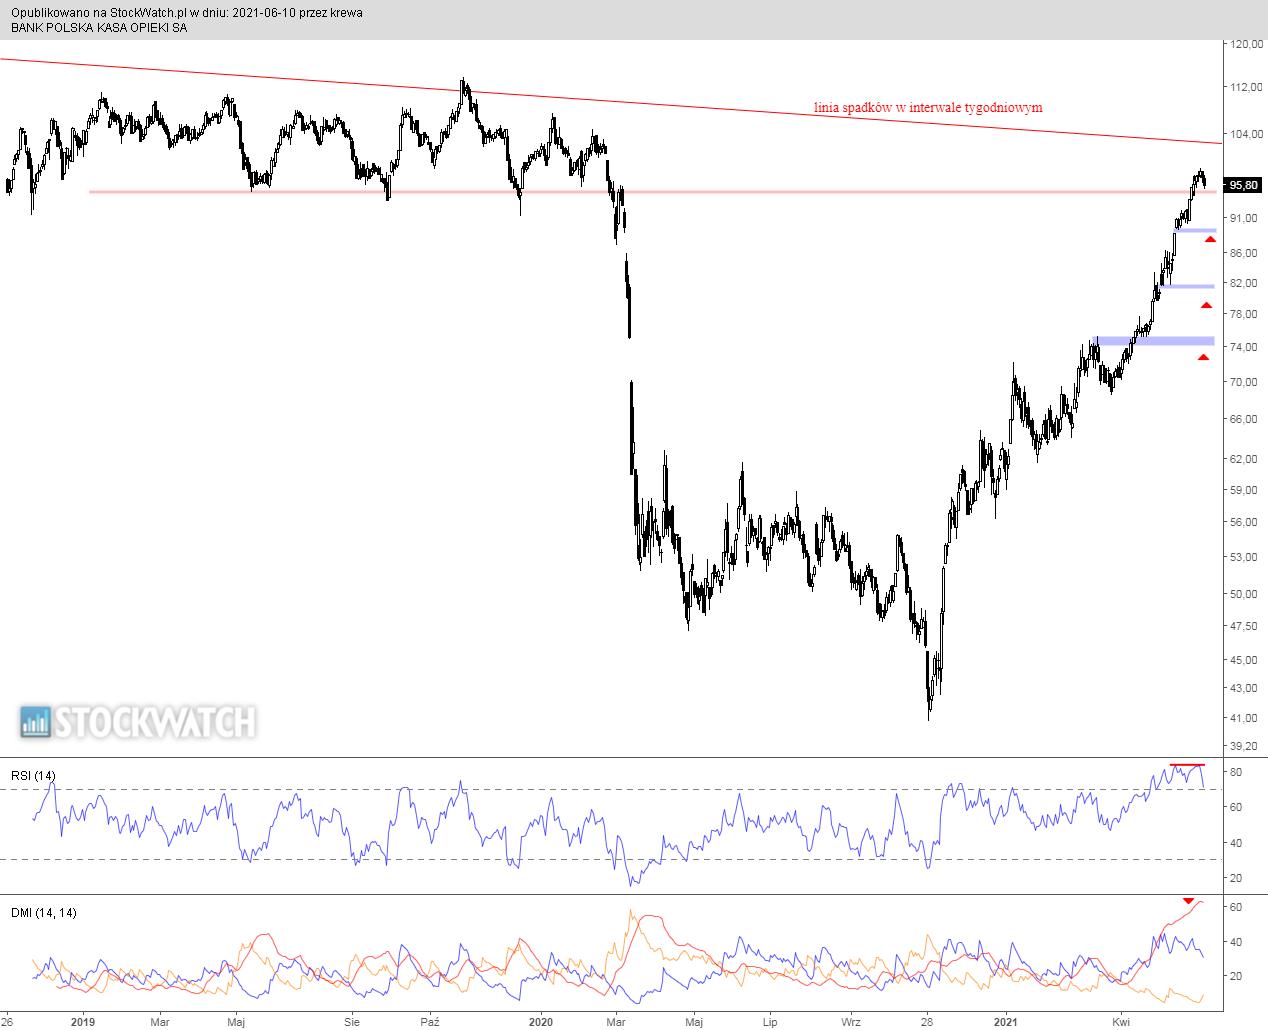The image size is (1268, 1030).
Task: Select the red triangle marker near the 86,00 level
Action: (1210, 239)
